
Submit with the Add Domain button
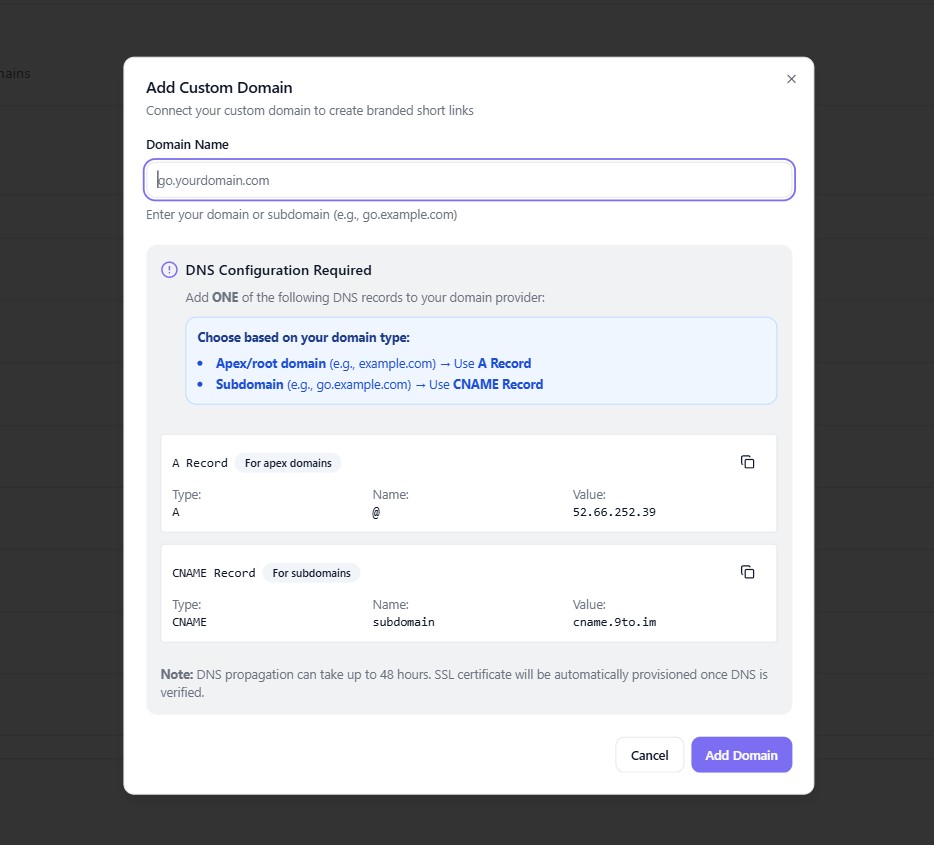(741, 755)
